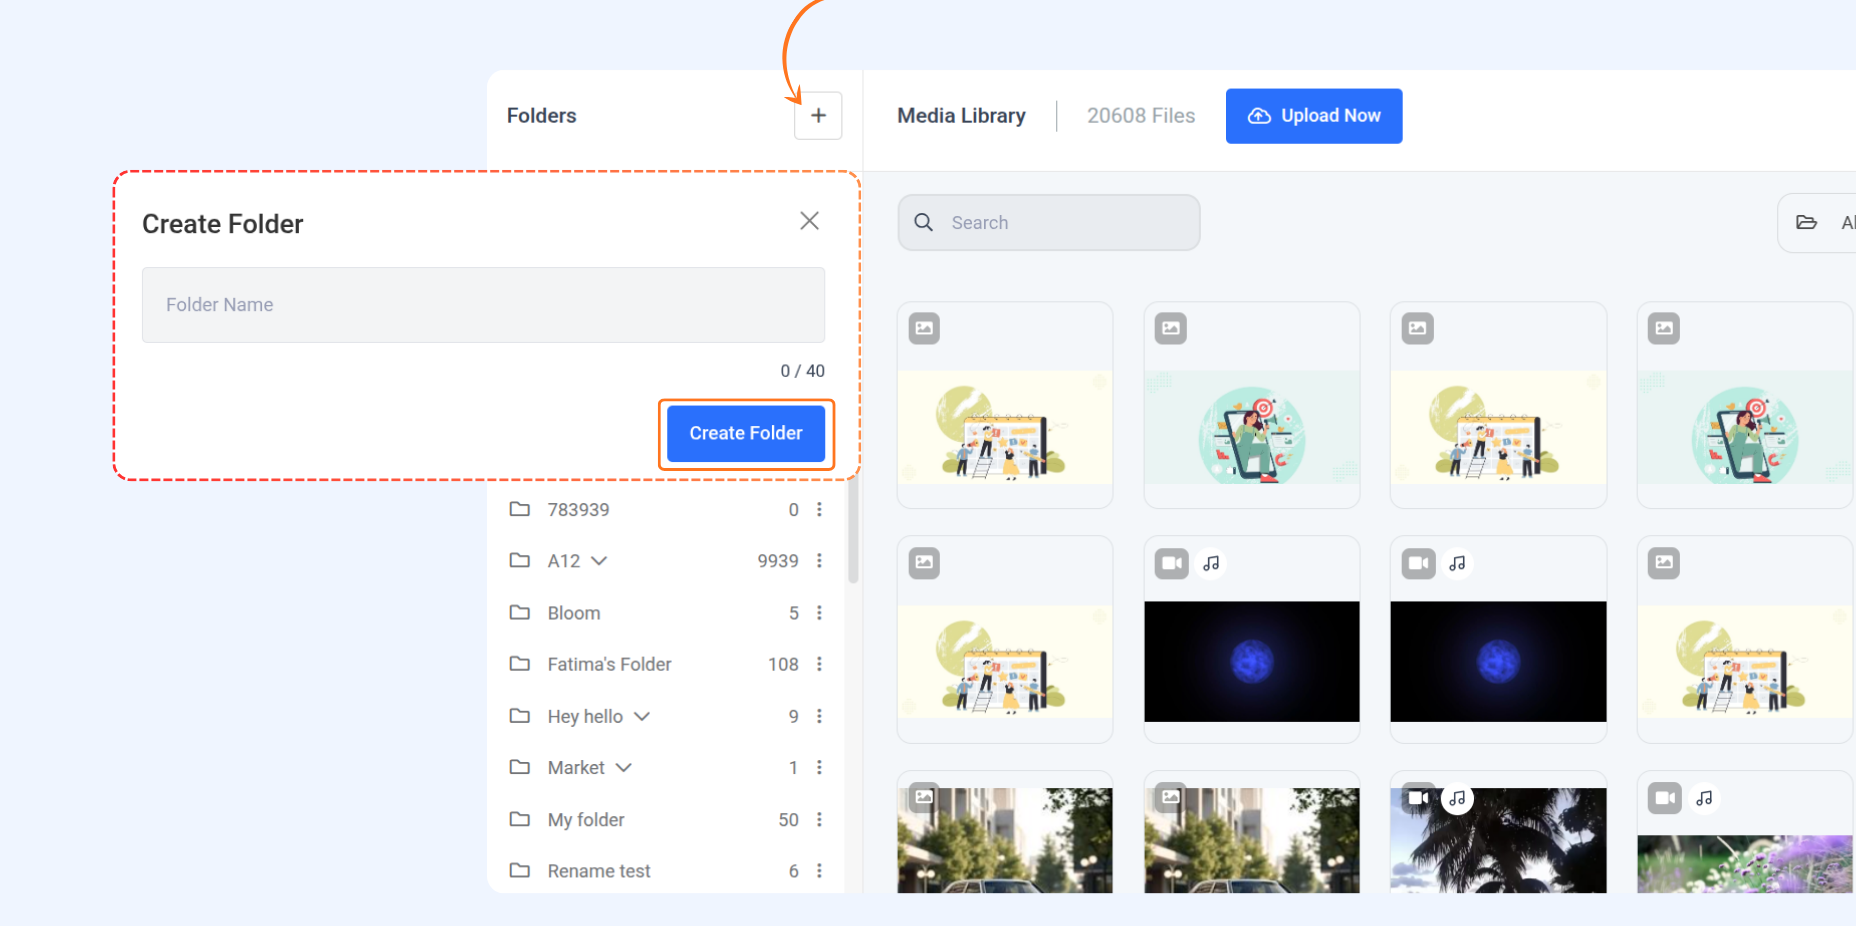The height and width of the screenshot is (926, 1856).
Task: Click the Media Library heading
Action: (961, 116)
